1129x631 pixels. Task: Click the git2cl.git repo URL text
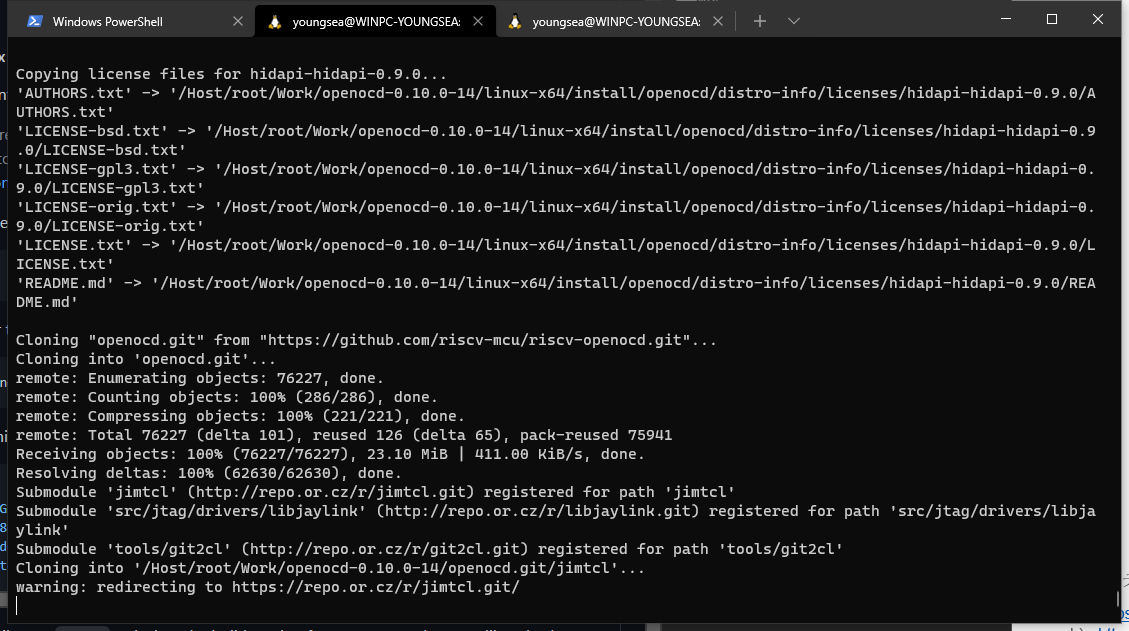click(x=384, y=549)
